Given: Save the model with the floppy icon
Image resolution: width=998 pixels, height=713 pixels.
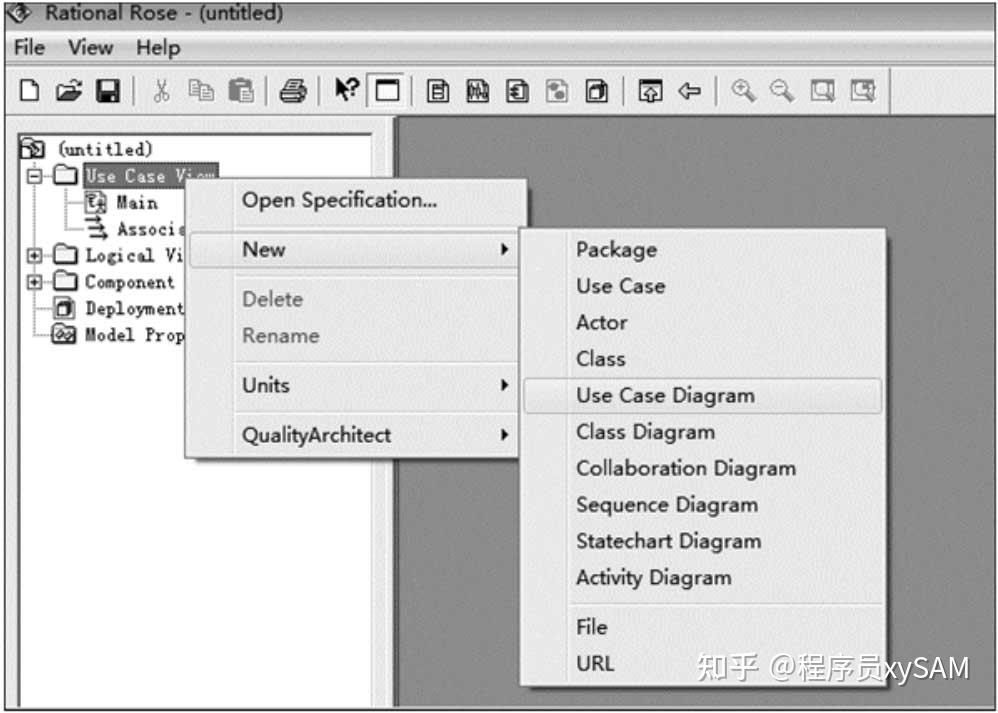Looking at the screenshot, I should tap(108, 91).
